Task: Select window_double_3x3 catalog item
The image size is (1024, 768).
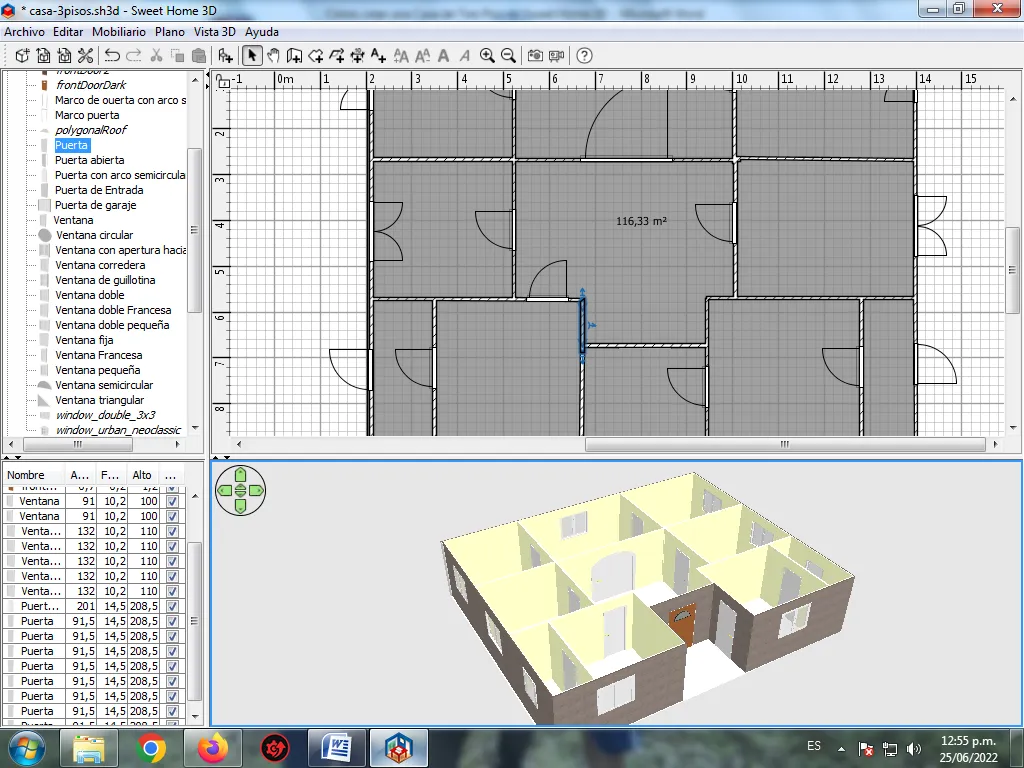Action: pyautogui.click(x=105, y=415)
